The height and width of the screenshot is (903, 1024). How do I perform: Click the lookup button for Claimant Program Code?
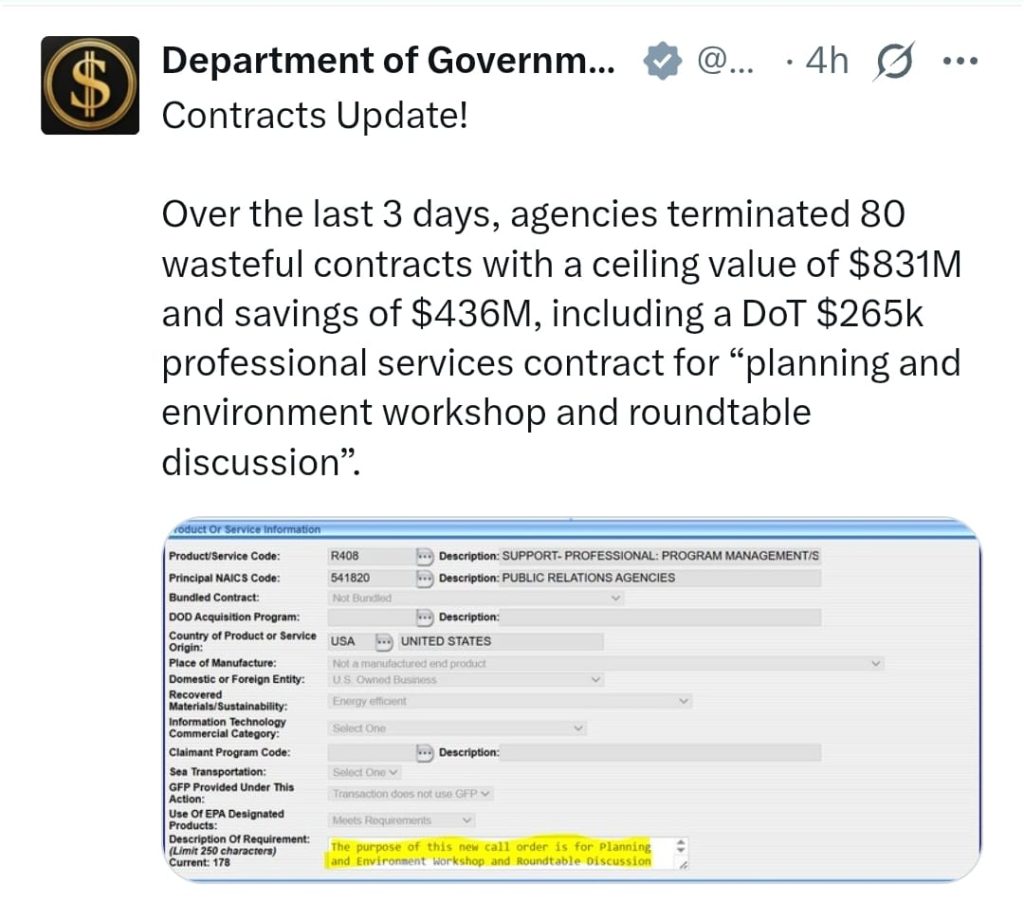click(423, 752)
